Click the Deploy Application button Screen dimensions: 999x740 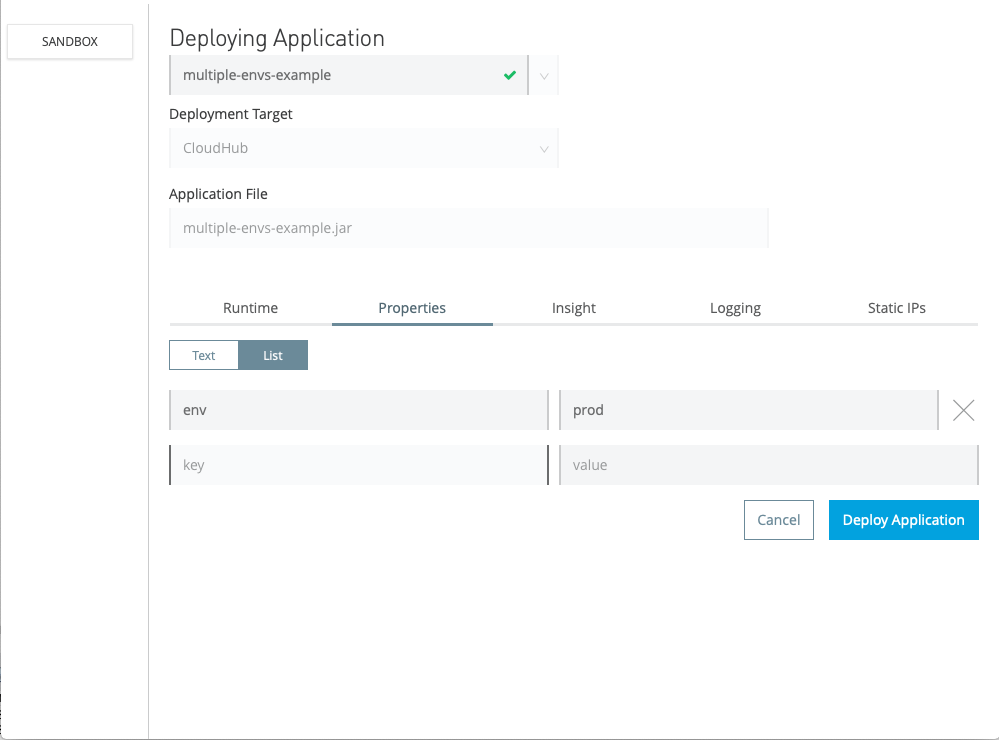click(x=903, y=519)
